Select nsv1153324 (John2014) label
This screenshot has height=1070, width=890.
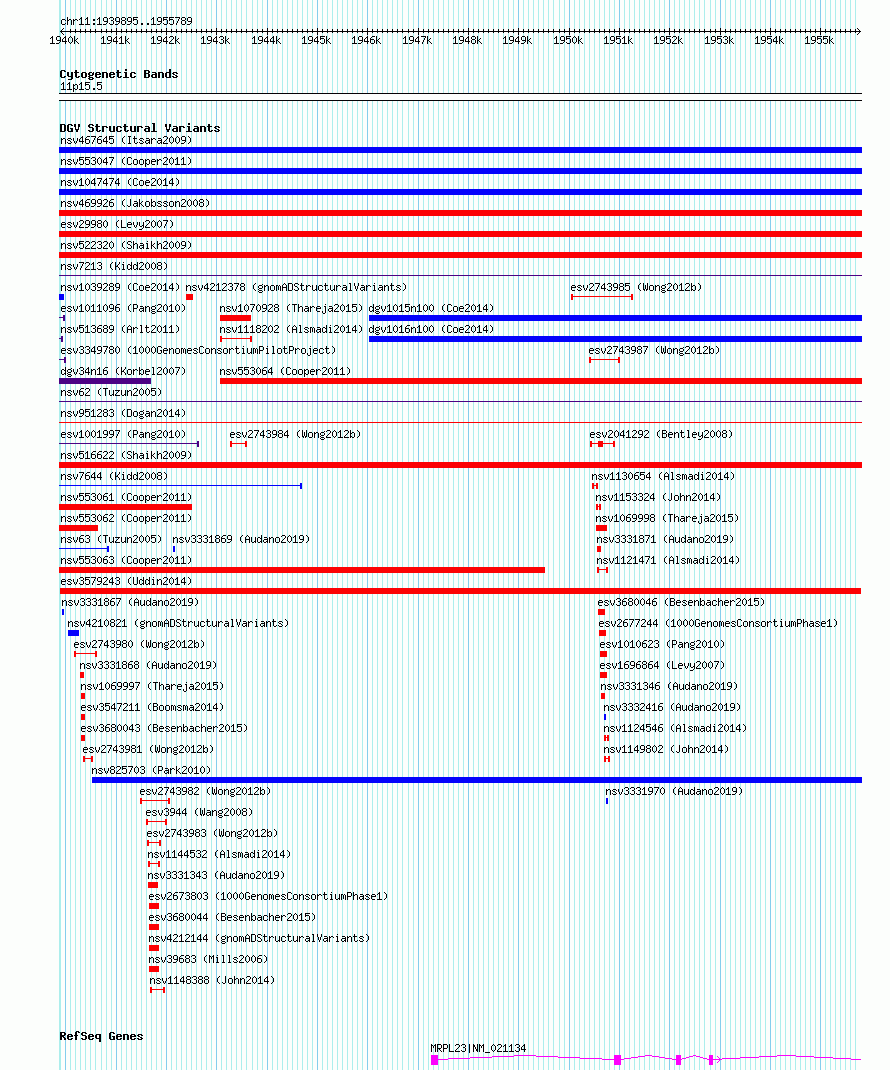pyautogui.click(x=658, y=497)
